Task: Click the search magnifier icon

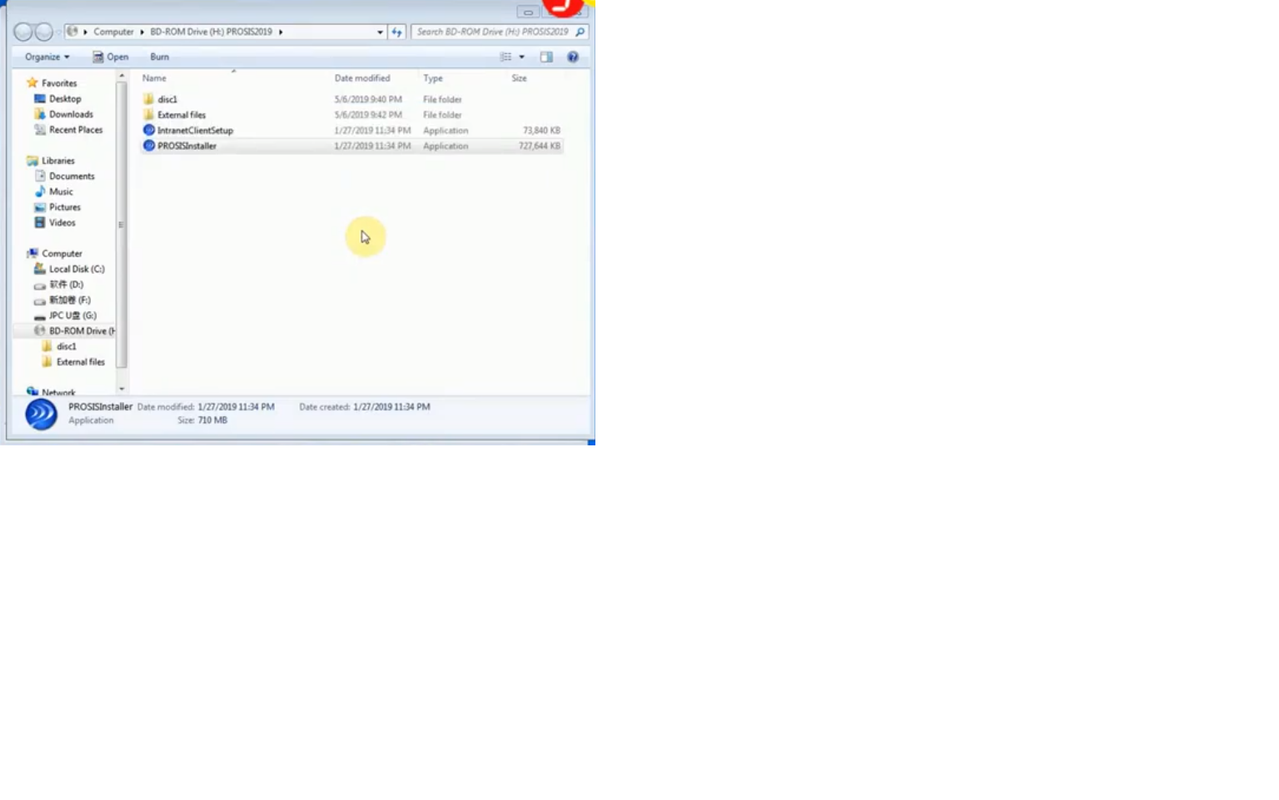Action: 580,32
